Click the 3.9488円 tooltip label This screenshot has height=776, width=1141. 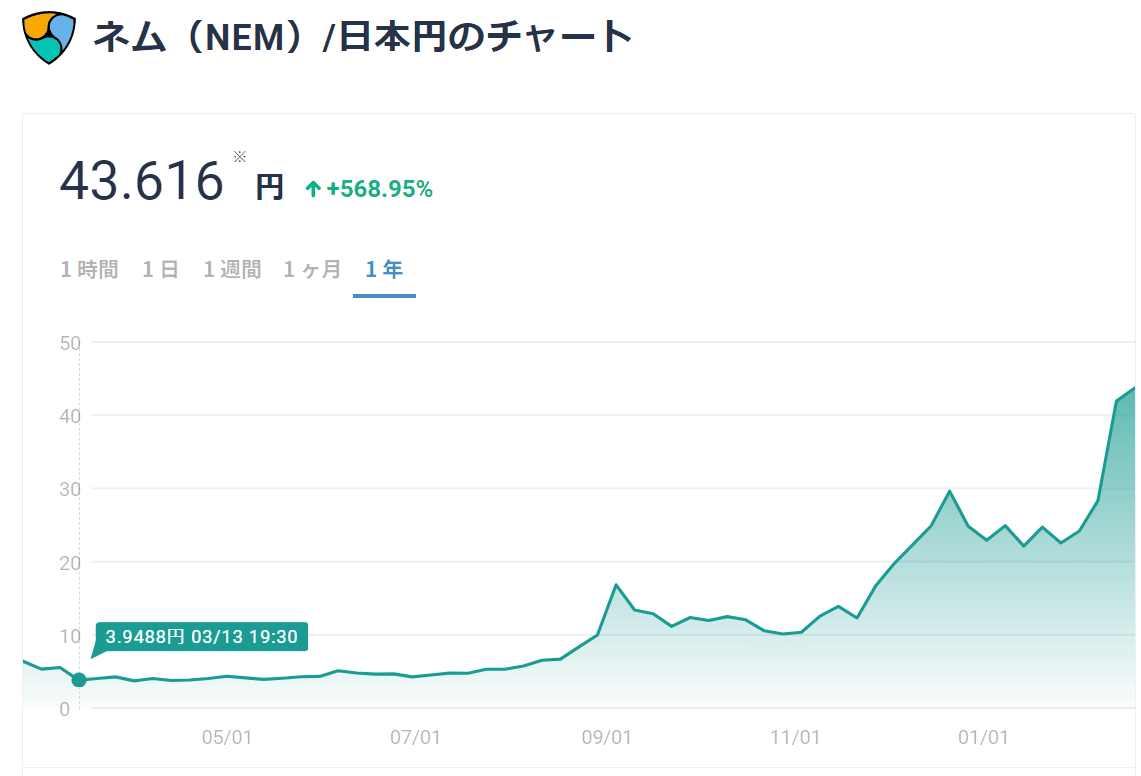tap(199, 636)
